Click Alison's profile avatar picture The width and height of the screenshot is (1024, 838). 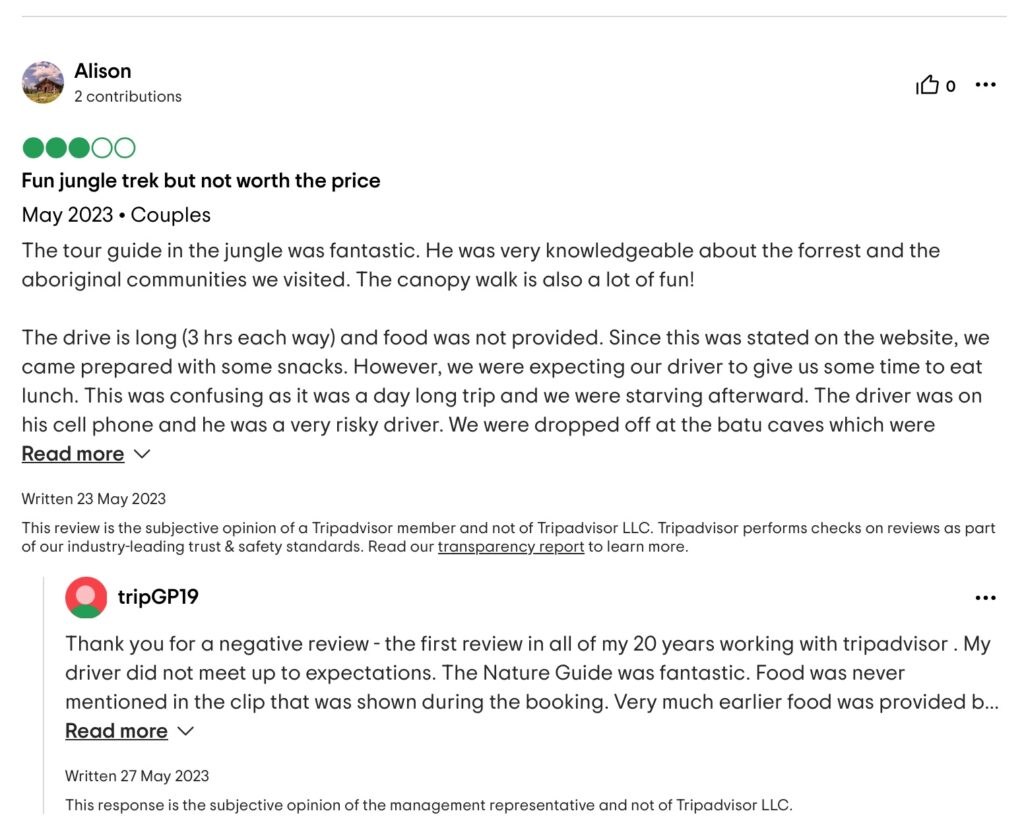(43, 82)
